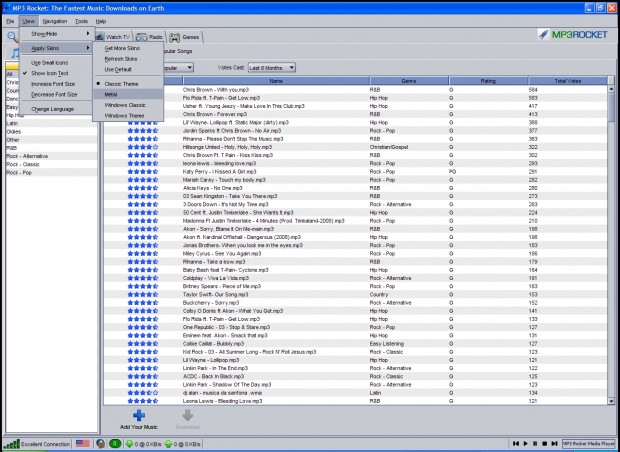Select the Windows Theme skin
The image size is (620, 452).
point(124,116)
